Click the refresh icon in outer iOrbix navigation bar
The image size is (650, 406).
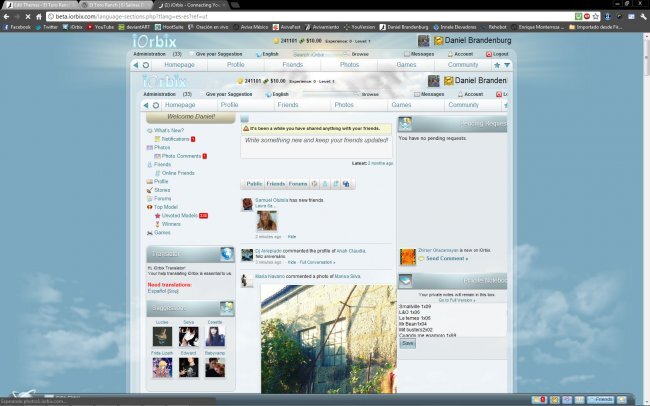pyautogui.click(x=146, y=65)
